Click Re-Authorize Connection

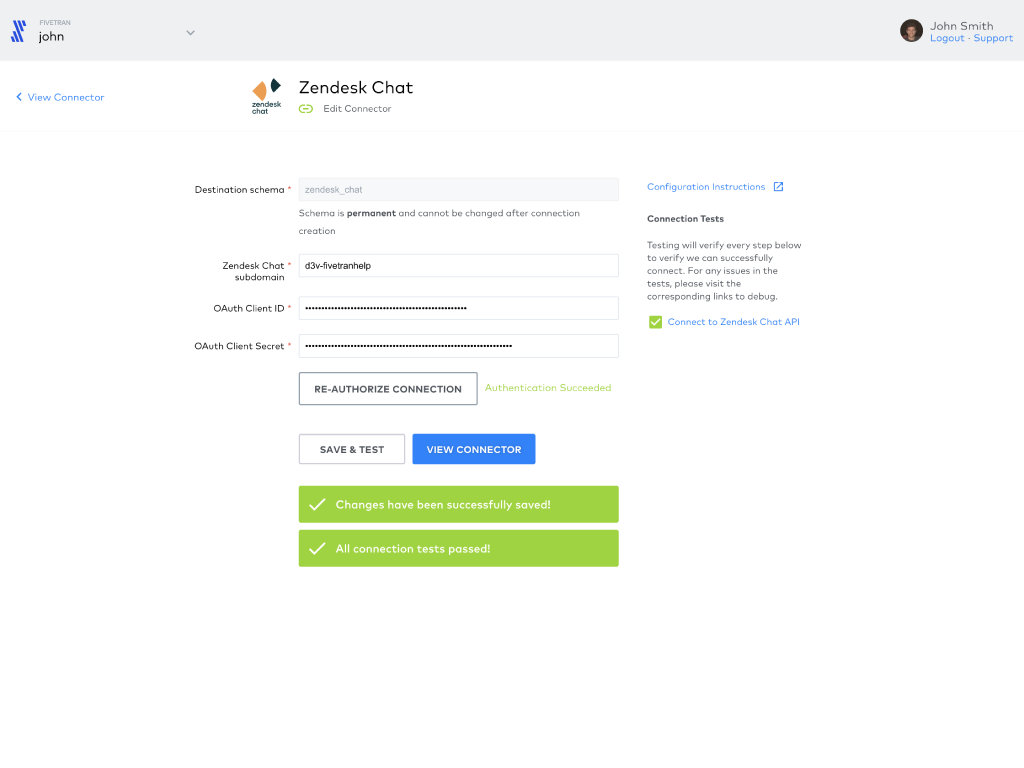coord(387,388)
